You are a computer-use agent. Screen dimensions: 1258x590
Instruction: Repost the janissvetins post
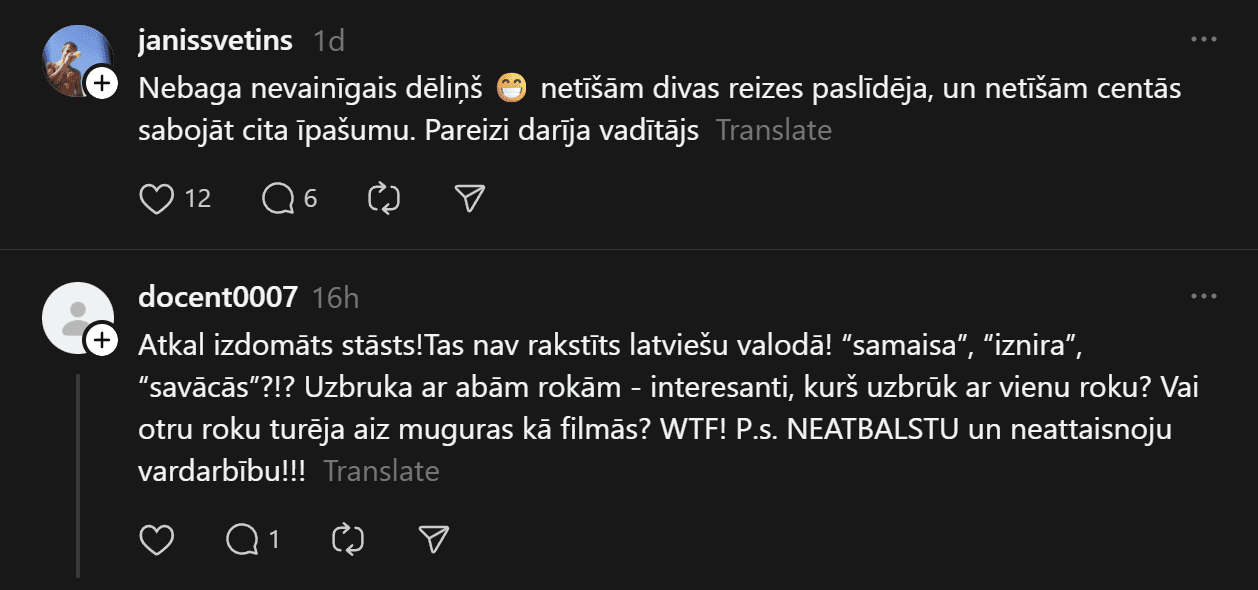point(384,199)
